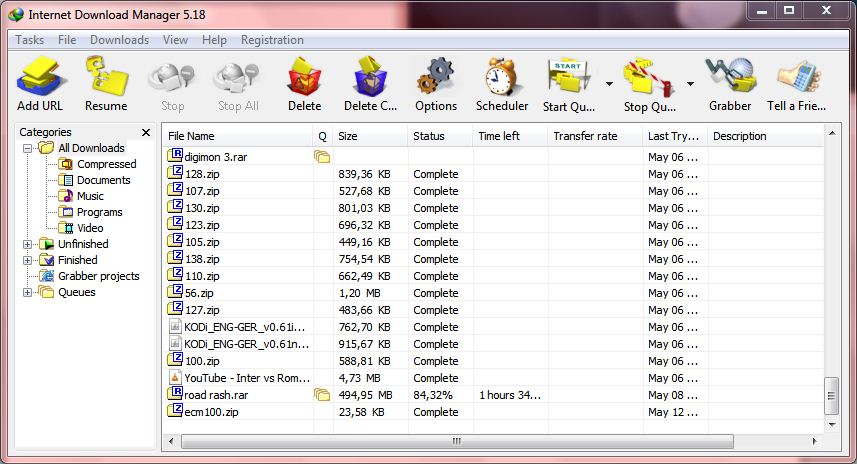This screenshot has height=464, width=857.
Task: Launch the Grabber tool icon
Action: (730, 76)
